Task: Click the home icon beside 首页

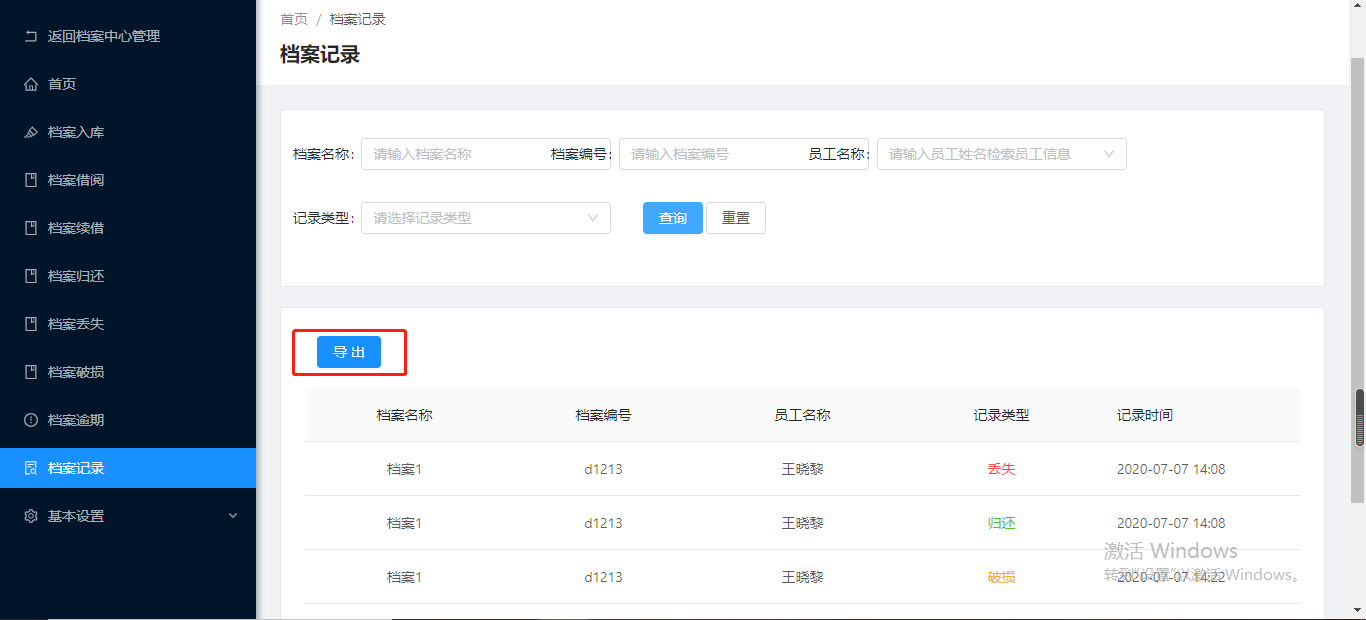Action: (x=31, y=84)
